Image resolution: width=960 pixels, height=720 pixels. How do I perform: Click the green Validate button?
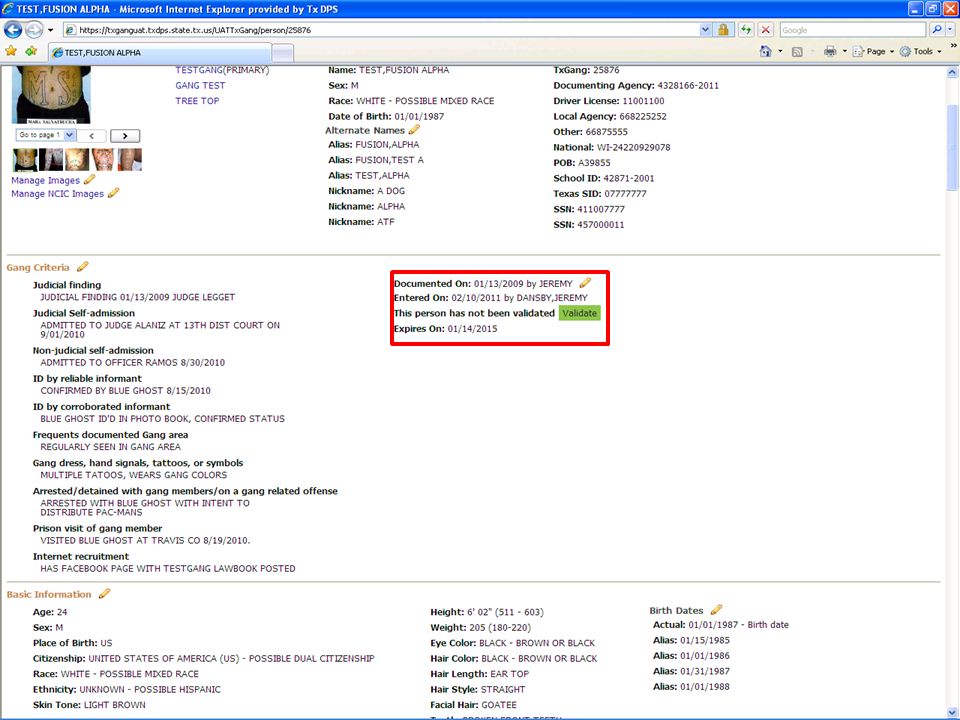pos(579,313)
